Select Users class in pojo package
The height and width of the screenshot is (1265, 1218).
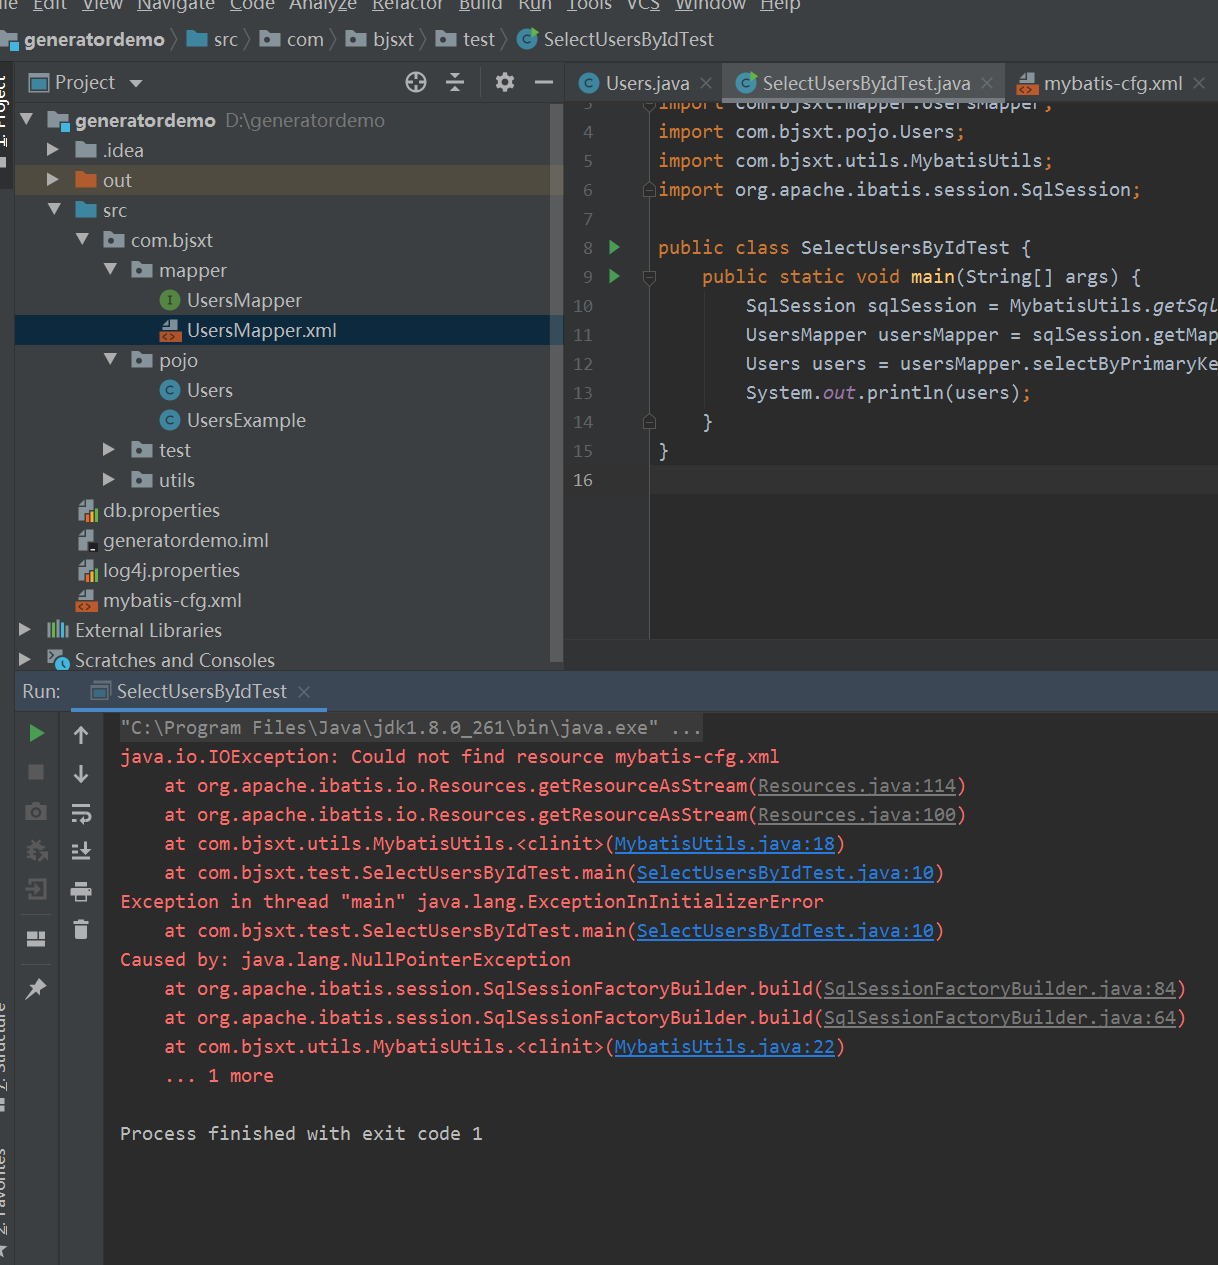coord(209,390)
